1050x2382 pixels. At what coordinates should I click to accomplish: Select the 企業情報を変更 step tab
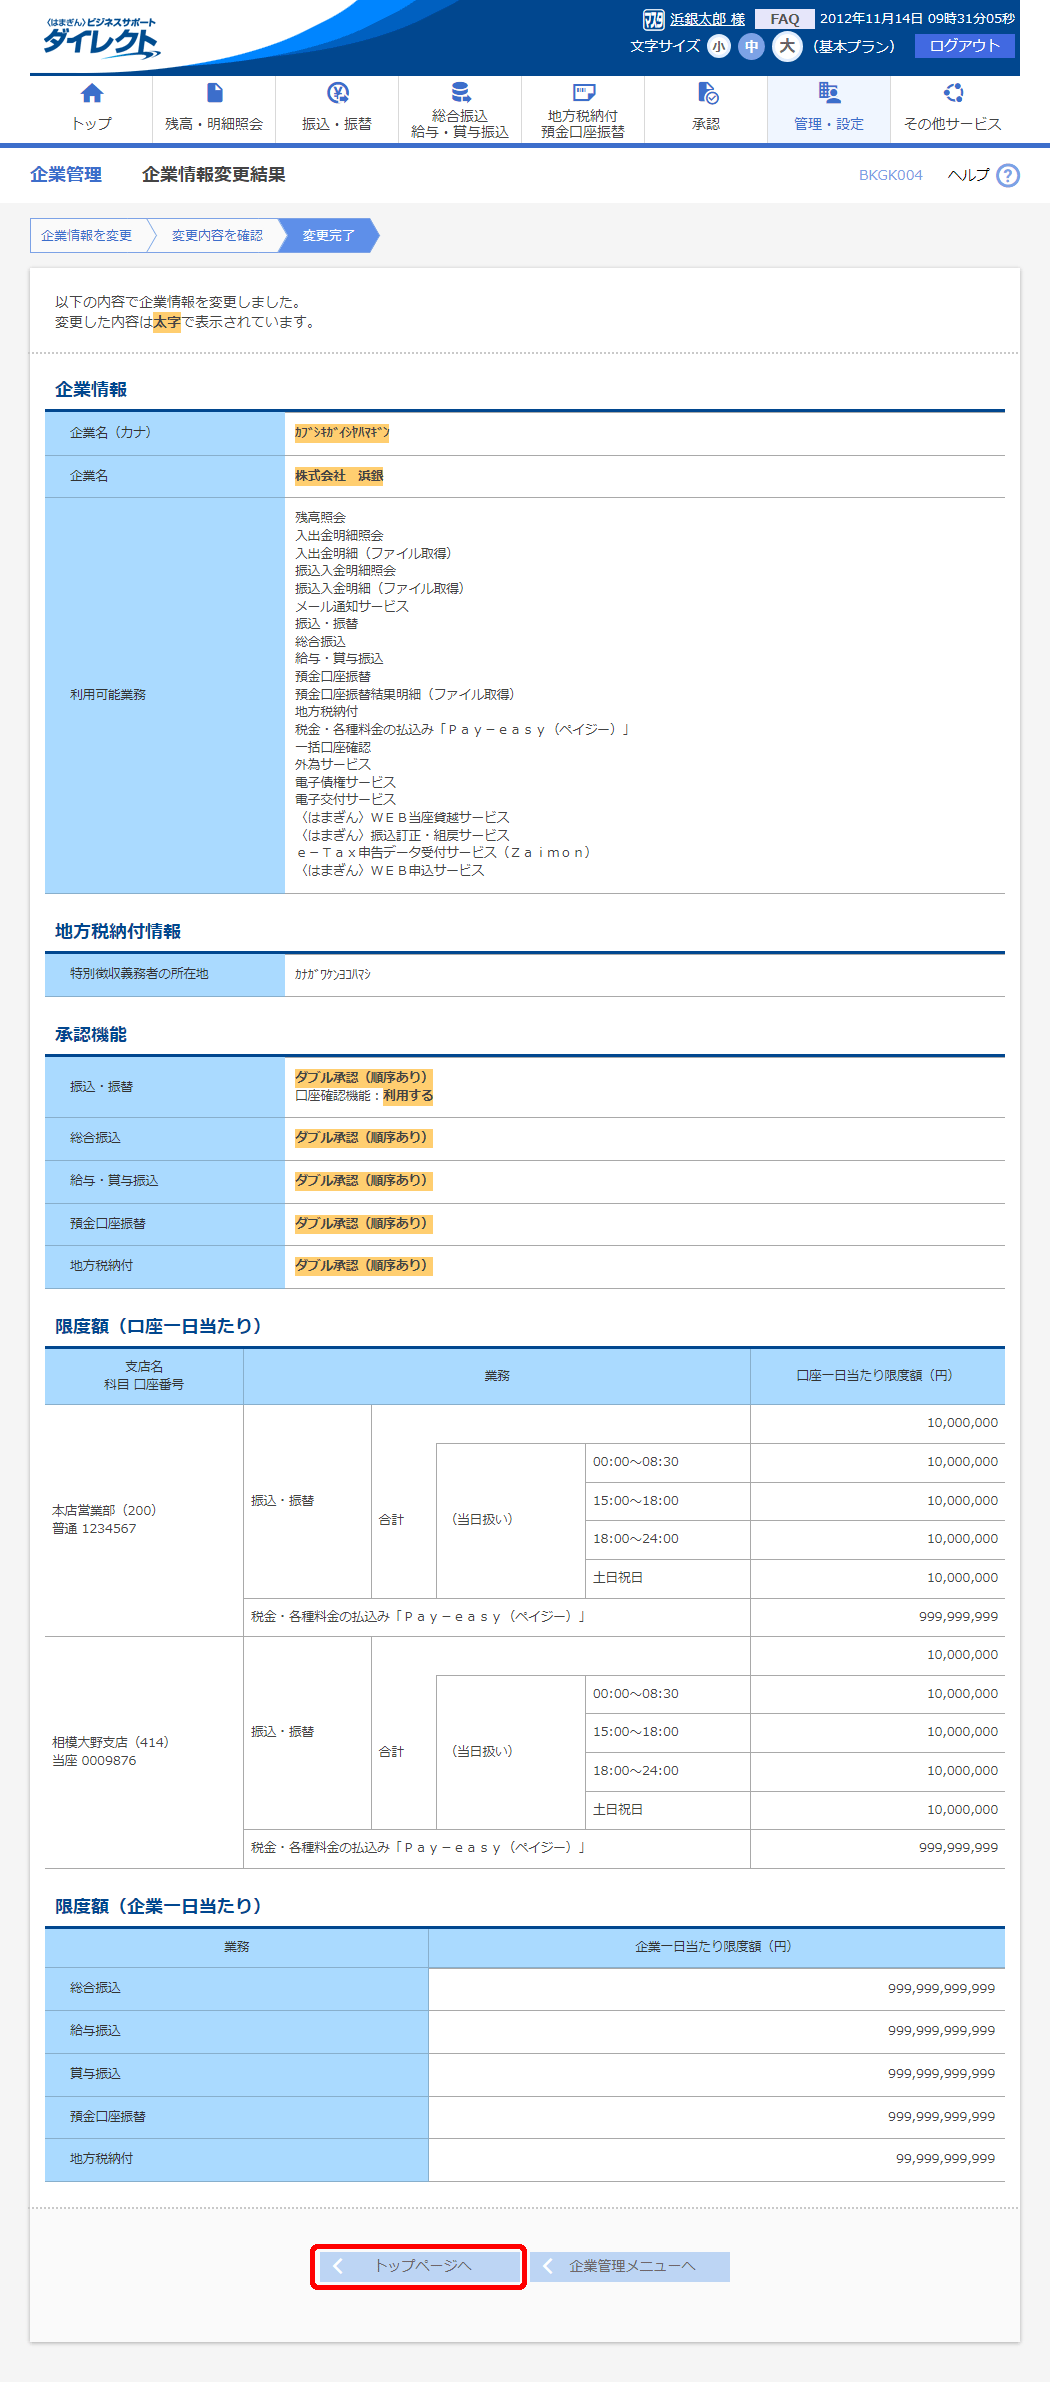click(87, 236)
